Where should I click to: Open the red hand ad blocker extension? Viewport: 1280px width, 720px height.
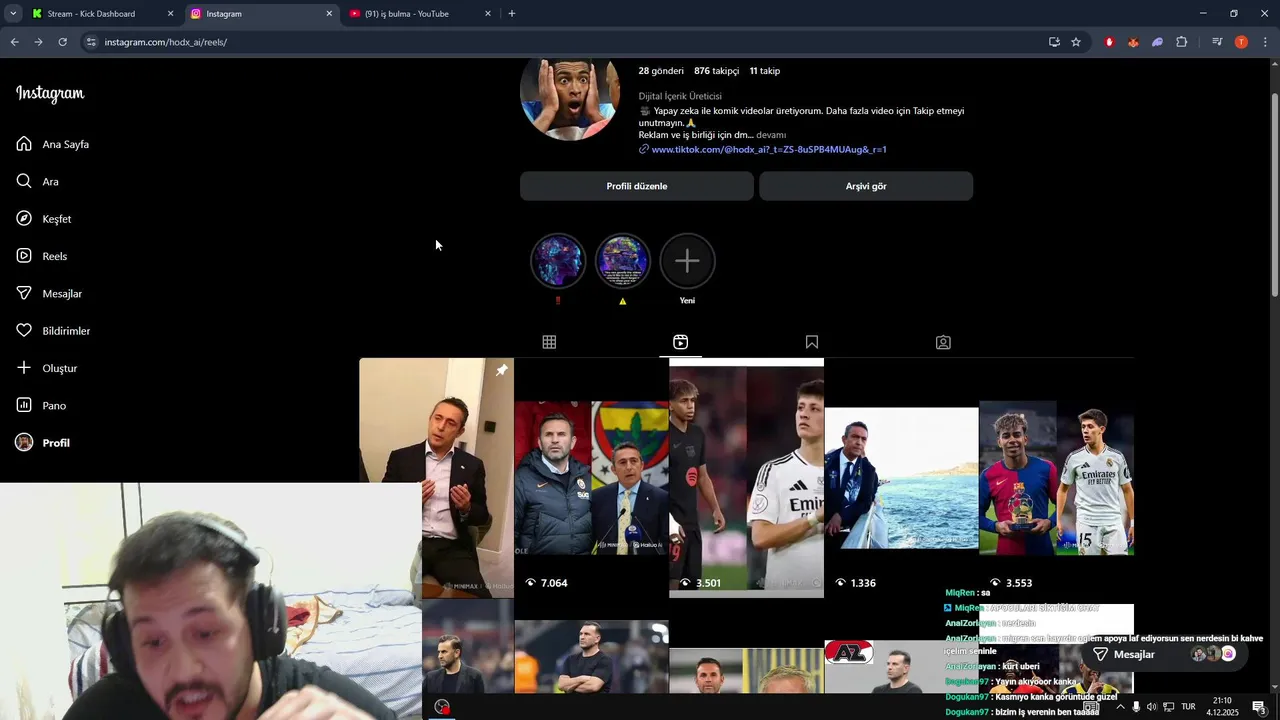coord(1109,42)
